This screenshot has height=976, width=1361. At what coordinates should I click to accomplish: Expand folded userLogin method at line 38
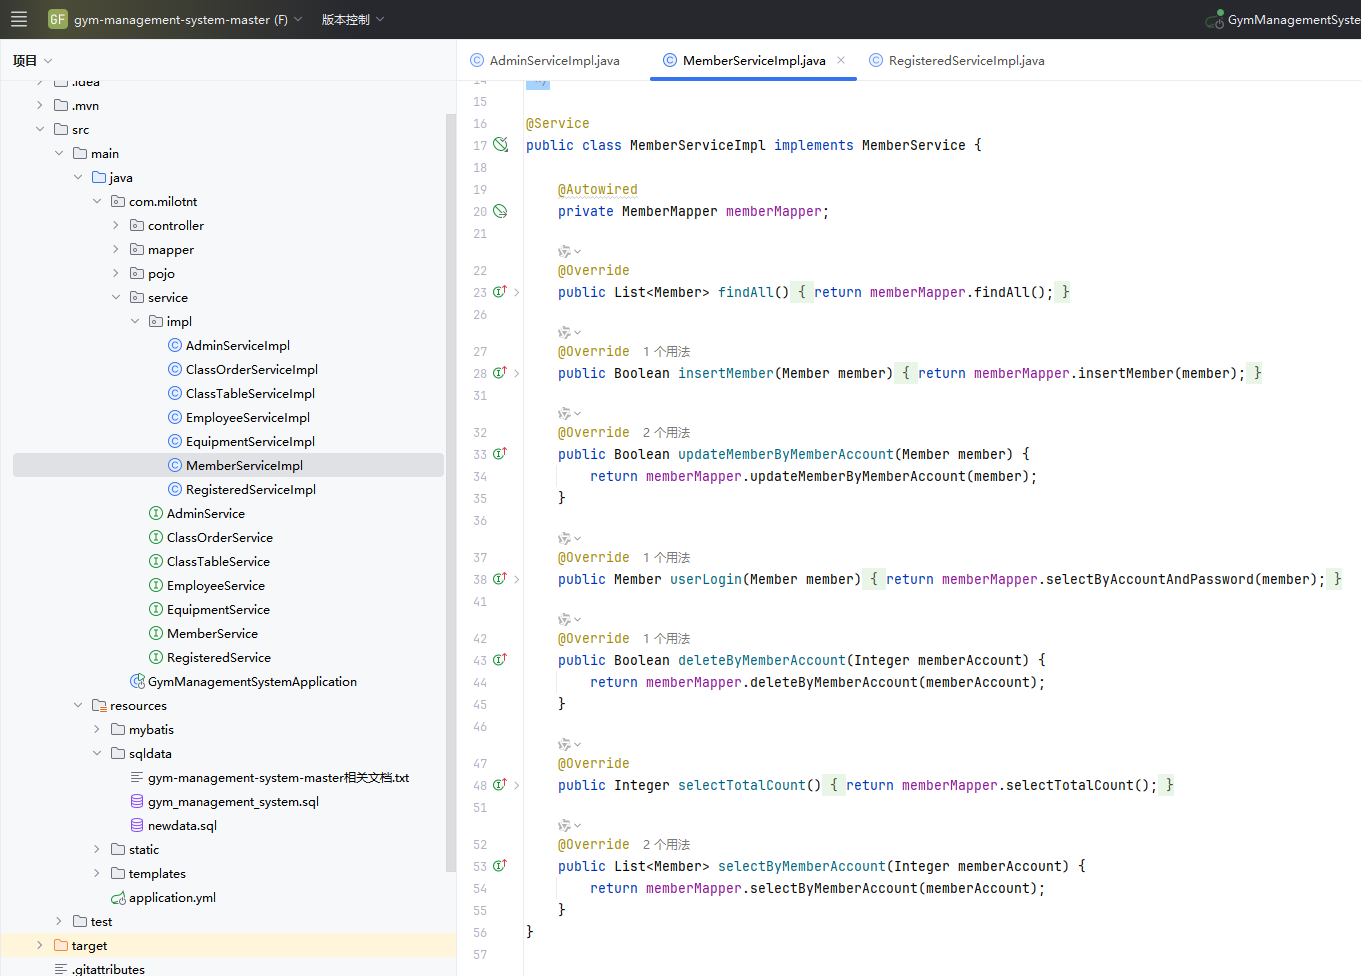(x=517, y=579)
